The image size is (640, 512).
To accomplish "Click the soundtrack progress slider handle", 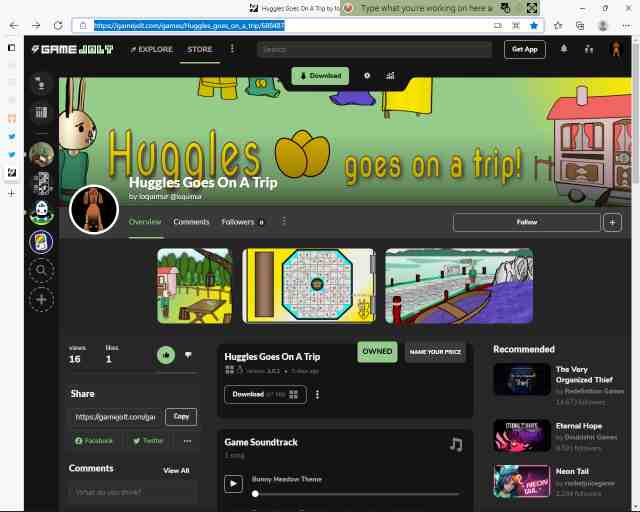I will coord(255,494).
